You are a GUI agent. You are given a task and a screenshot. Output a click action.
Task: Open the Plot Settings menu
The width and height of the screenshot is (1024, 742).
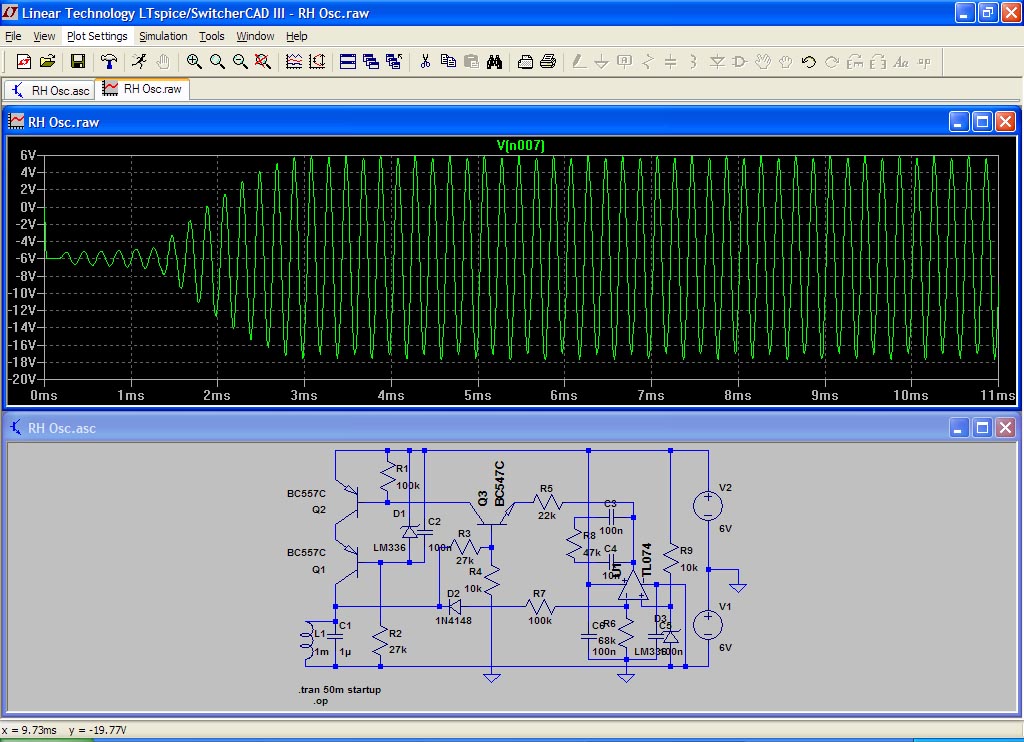pos(97,36)
